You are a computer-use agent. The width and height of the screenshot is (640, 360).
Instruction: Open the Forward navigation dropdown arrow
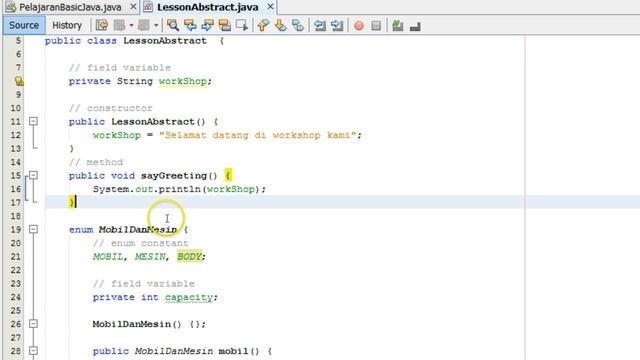(156, 25)
